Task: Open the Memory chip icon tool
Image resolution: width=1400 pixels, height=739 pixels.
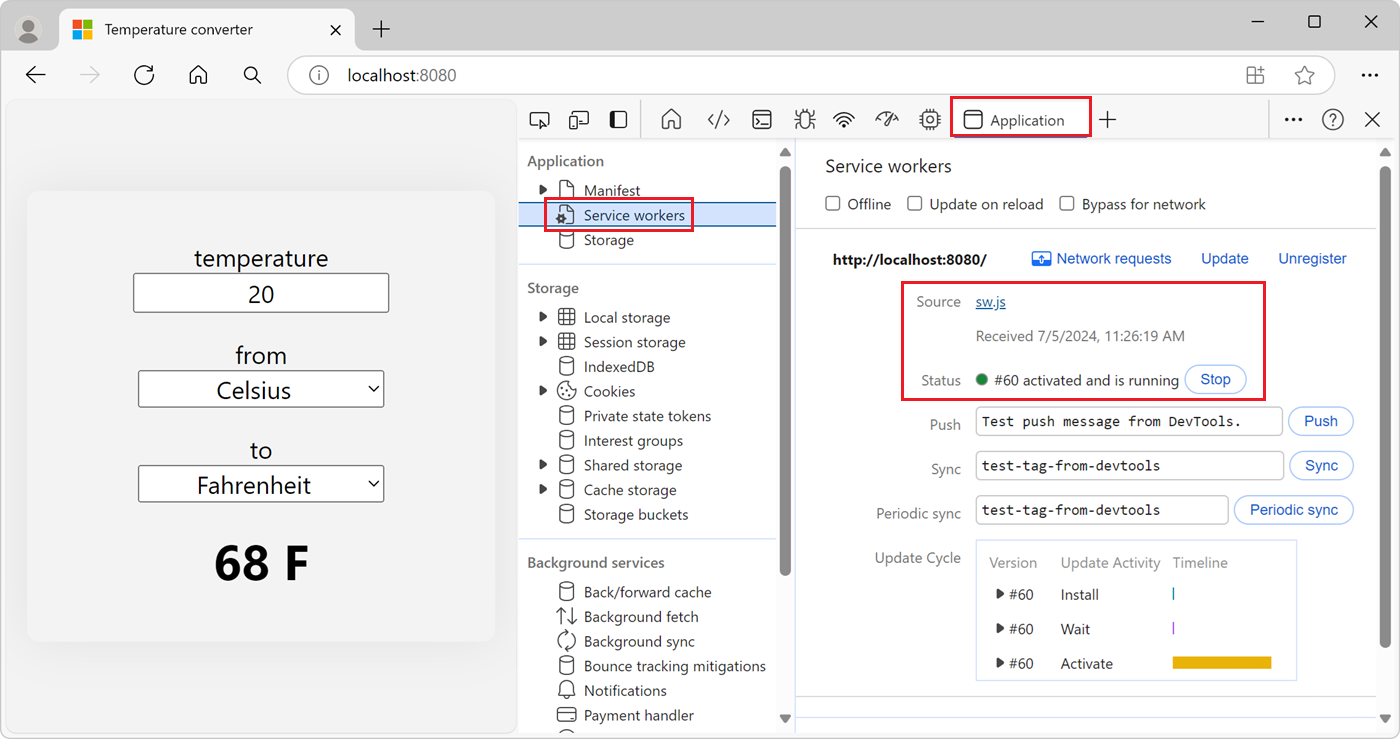Action: point(930,120)
